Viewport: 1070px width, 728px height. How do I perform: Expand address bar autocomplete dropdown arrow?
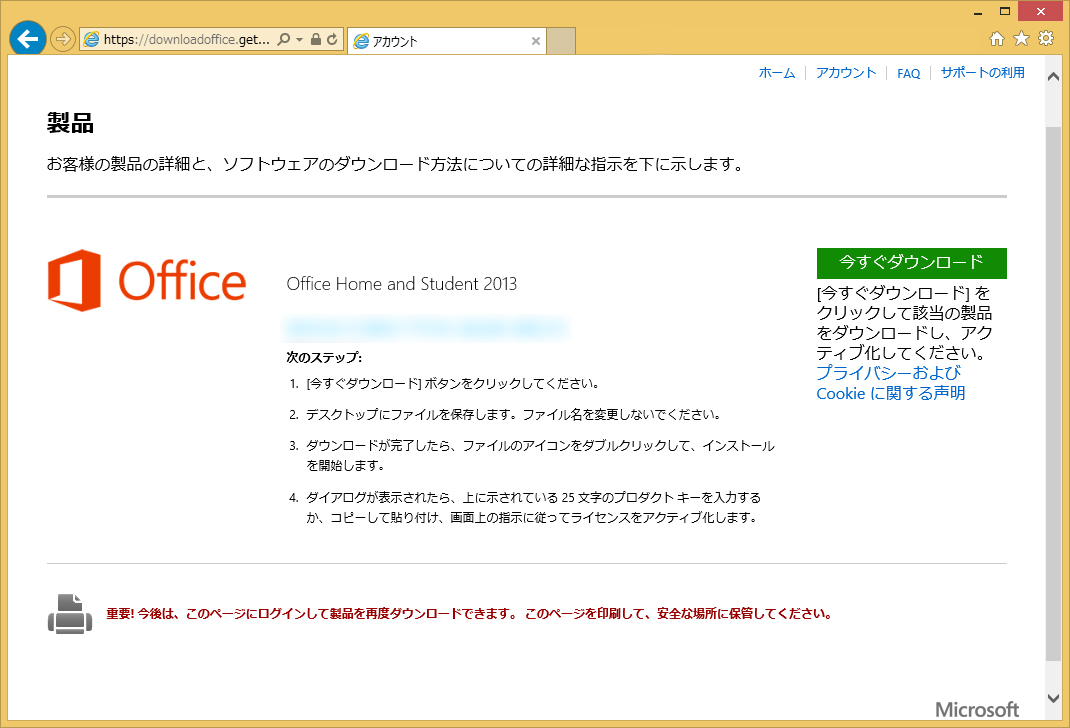pyautogui.click(x=300, y=40)
